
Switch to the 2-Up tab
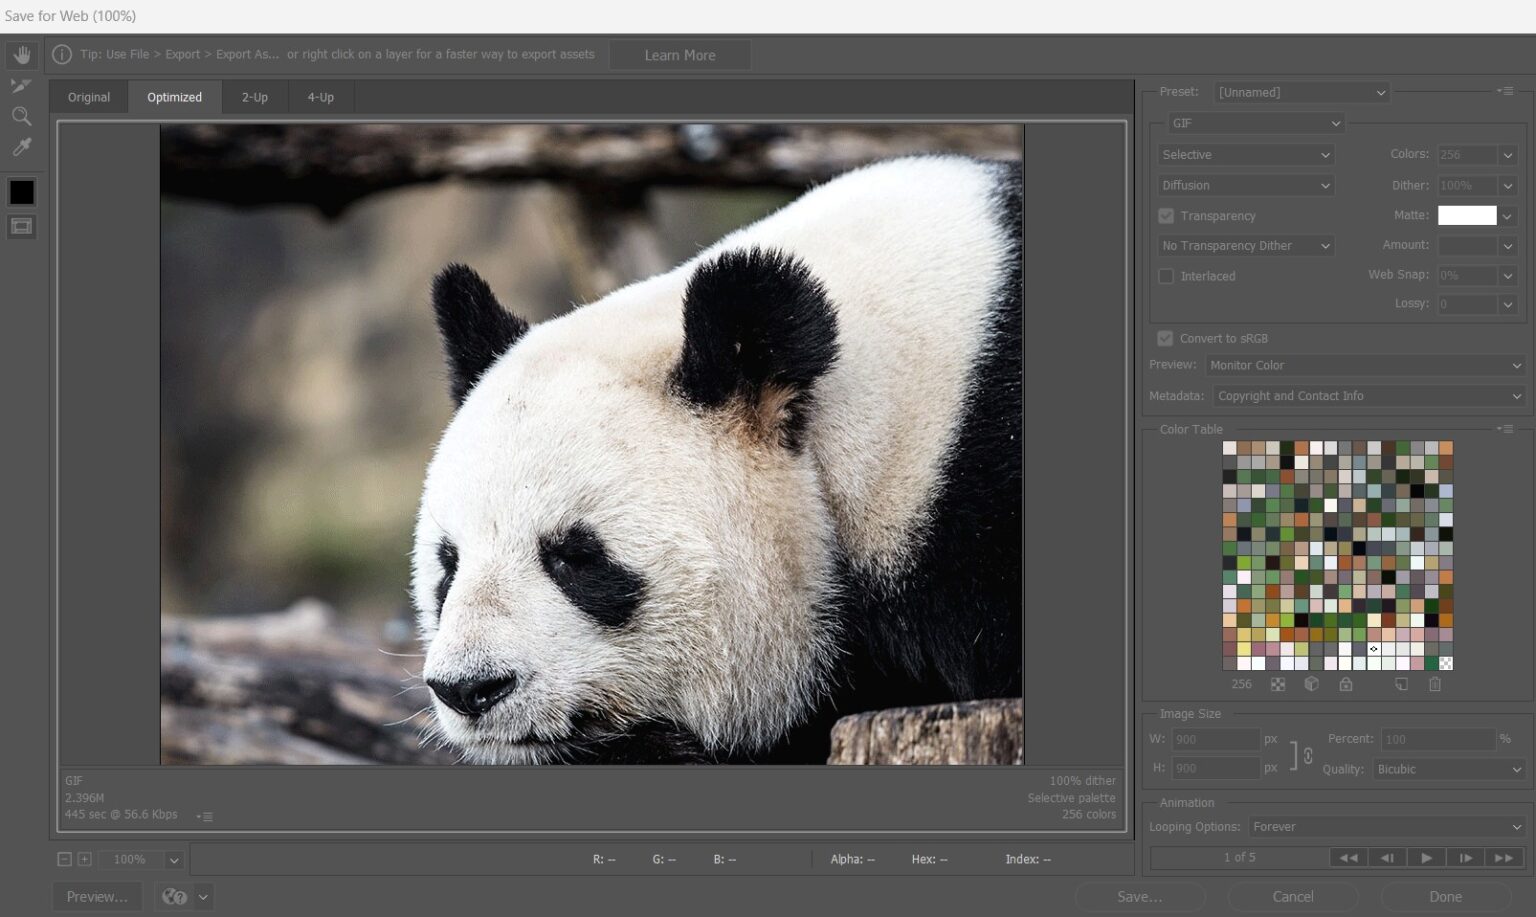(x=254, y=96)
